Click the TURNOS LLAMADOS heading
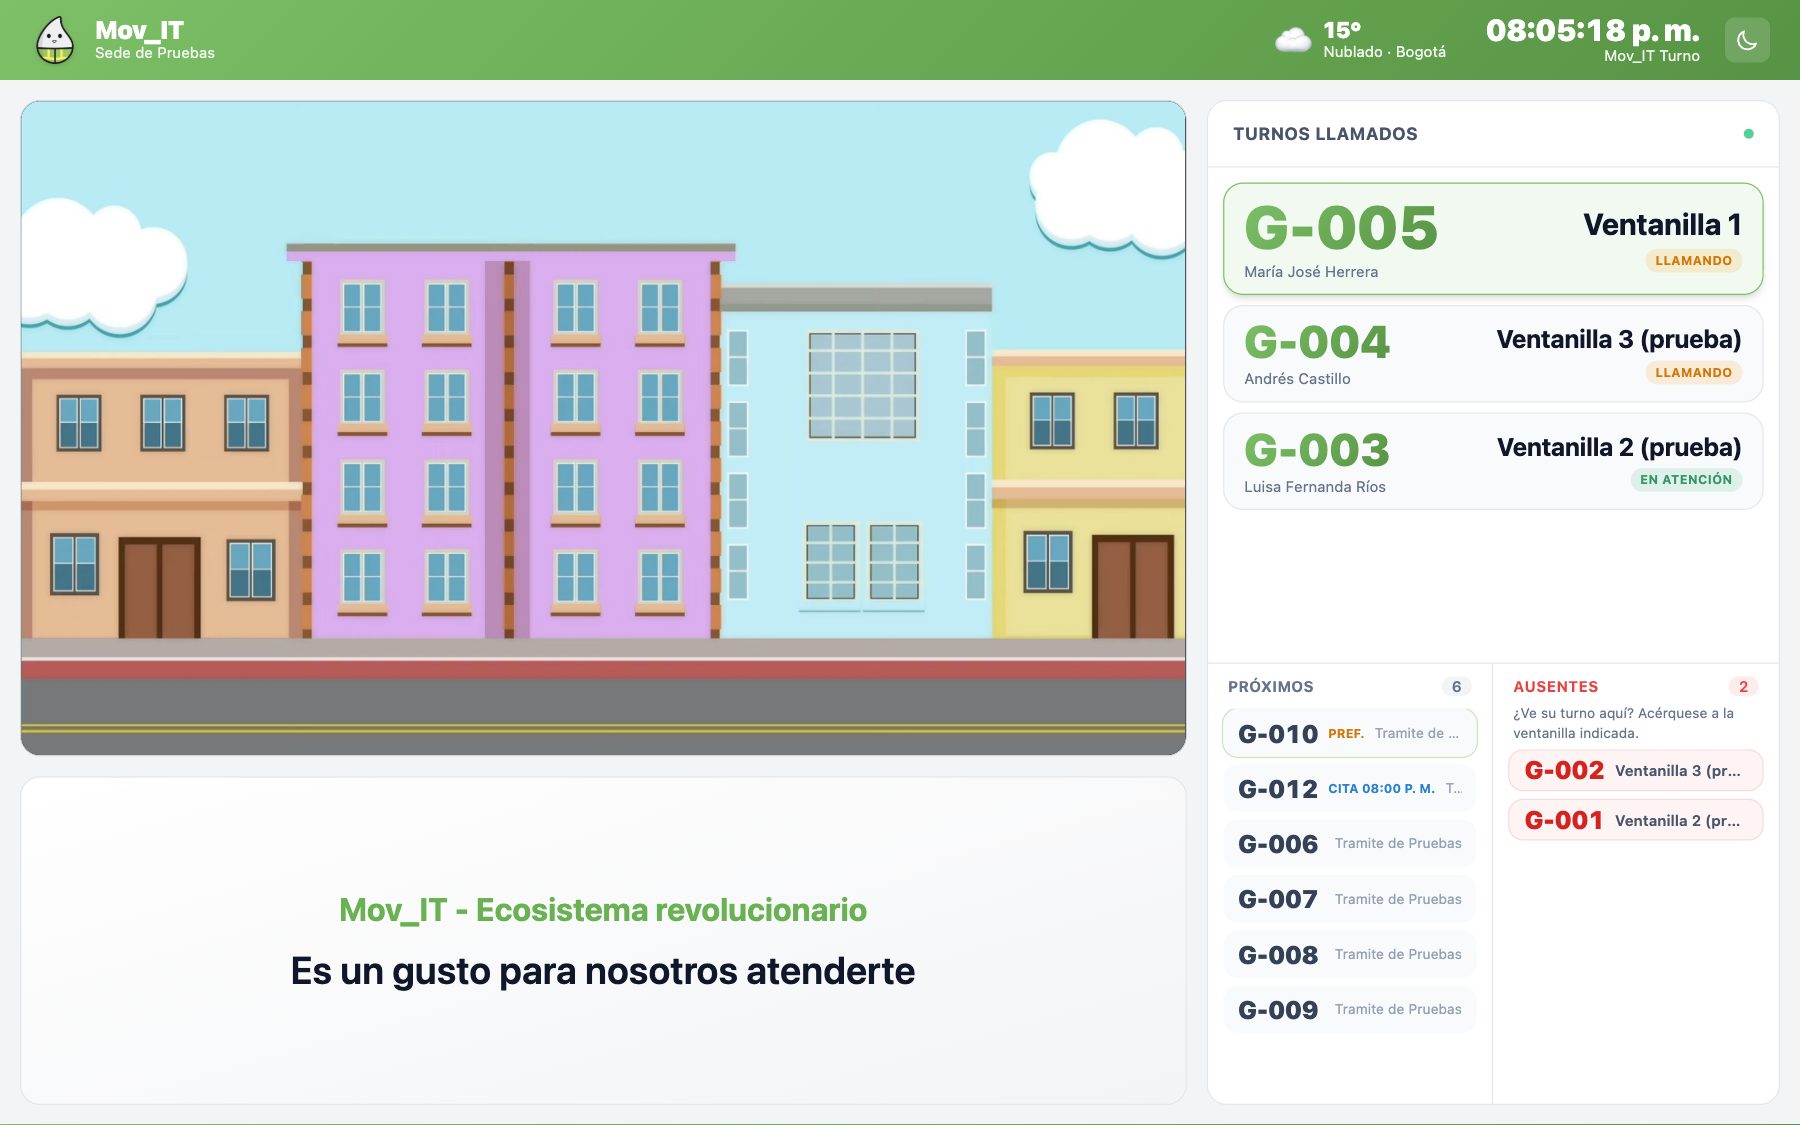The image size is (1800, 1125). click(1325, 134)
